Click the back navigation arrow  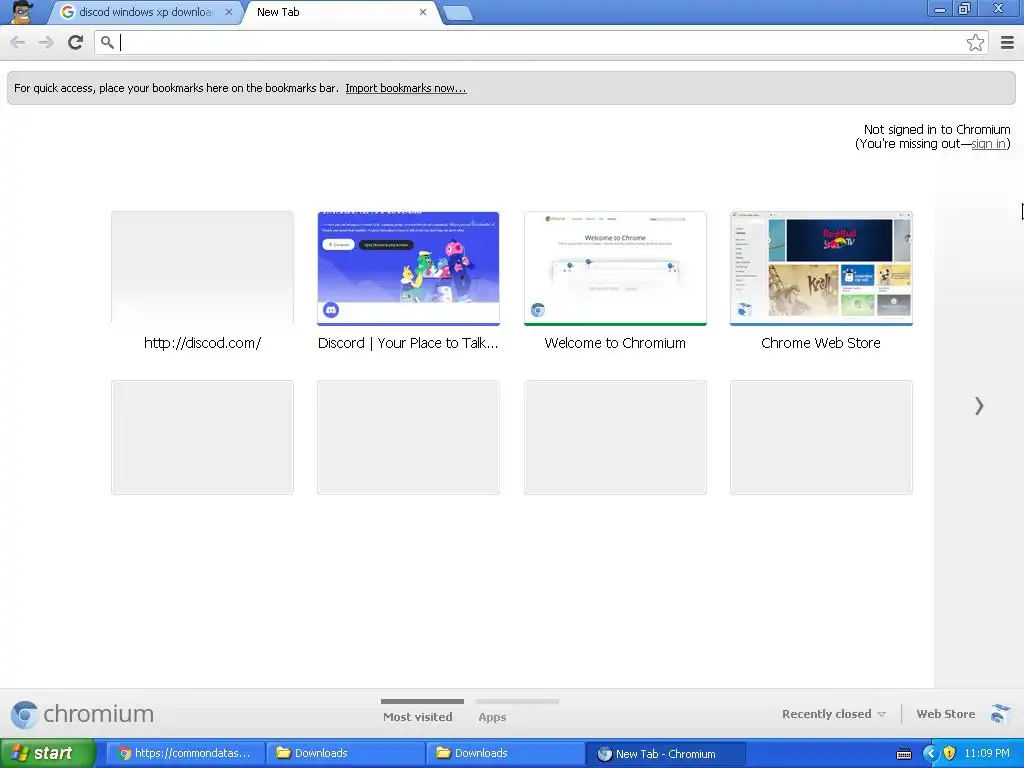tap(18, 42)
